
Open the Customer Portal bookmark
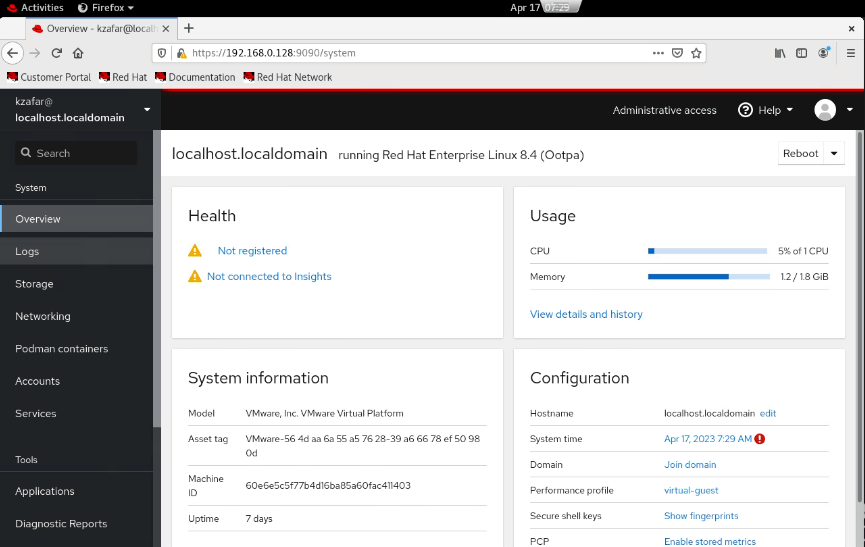pos(49,77)
